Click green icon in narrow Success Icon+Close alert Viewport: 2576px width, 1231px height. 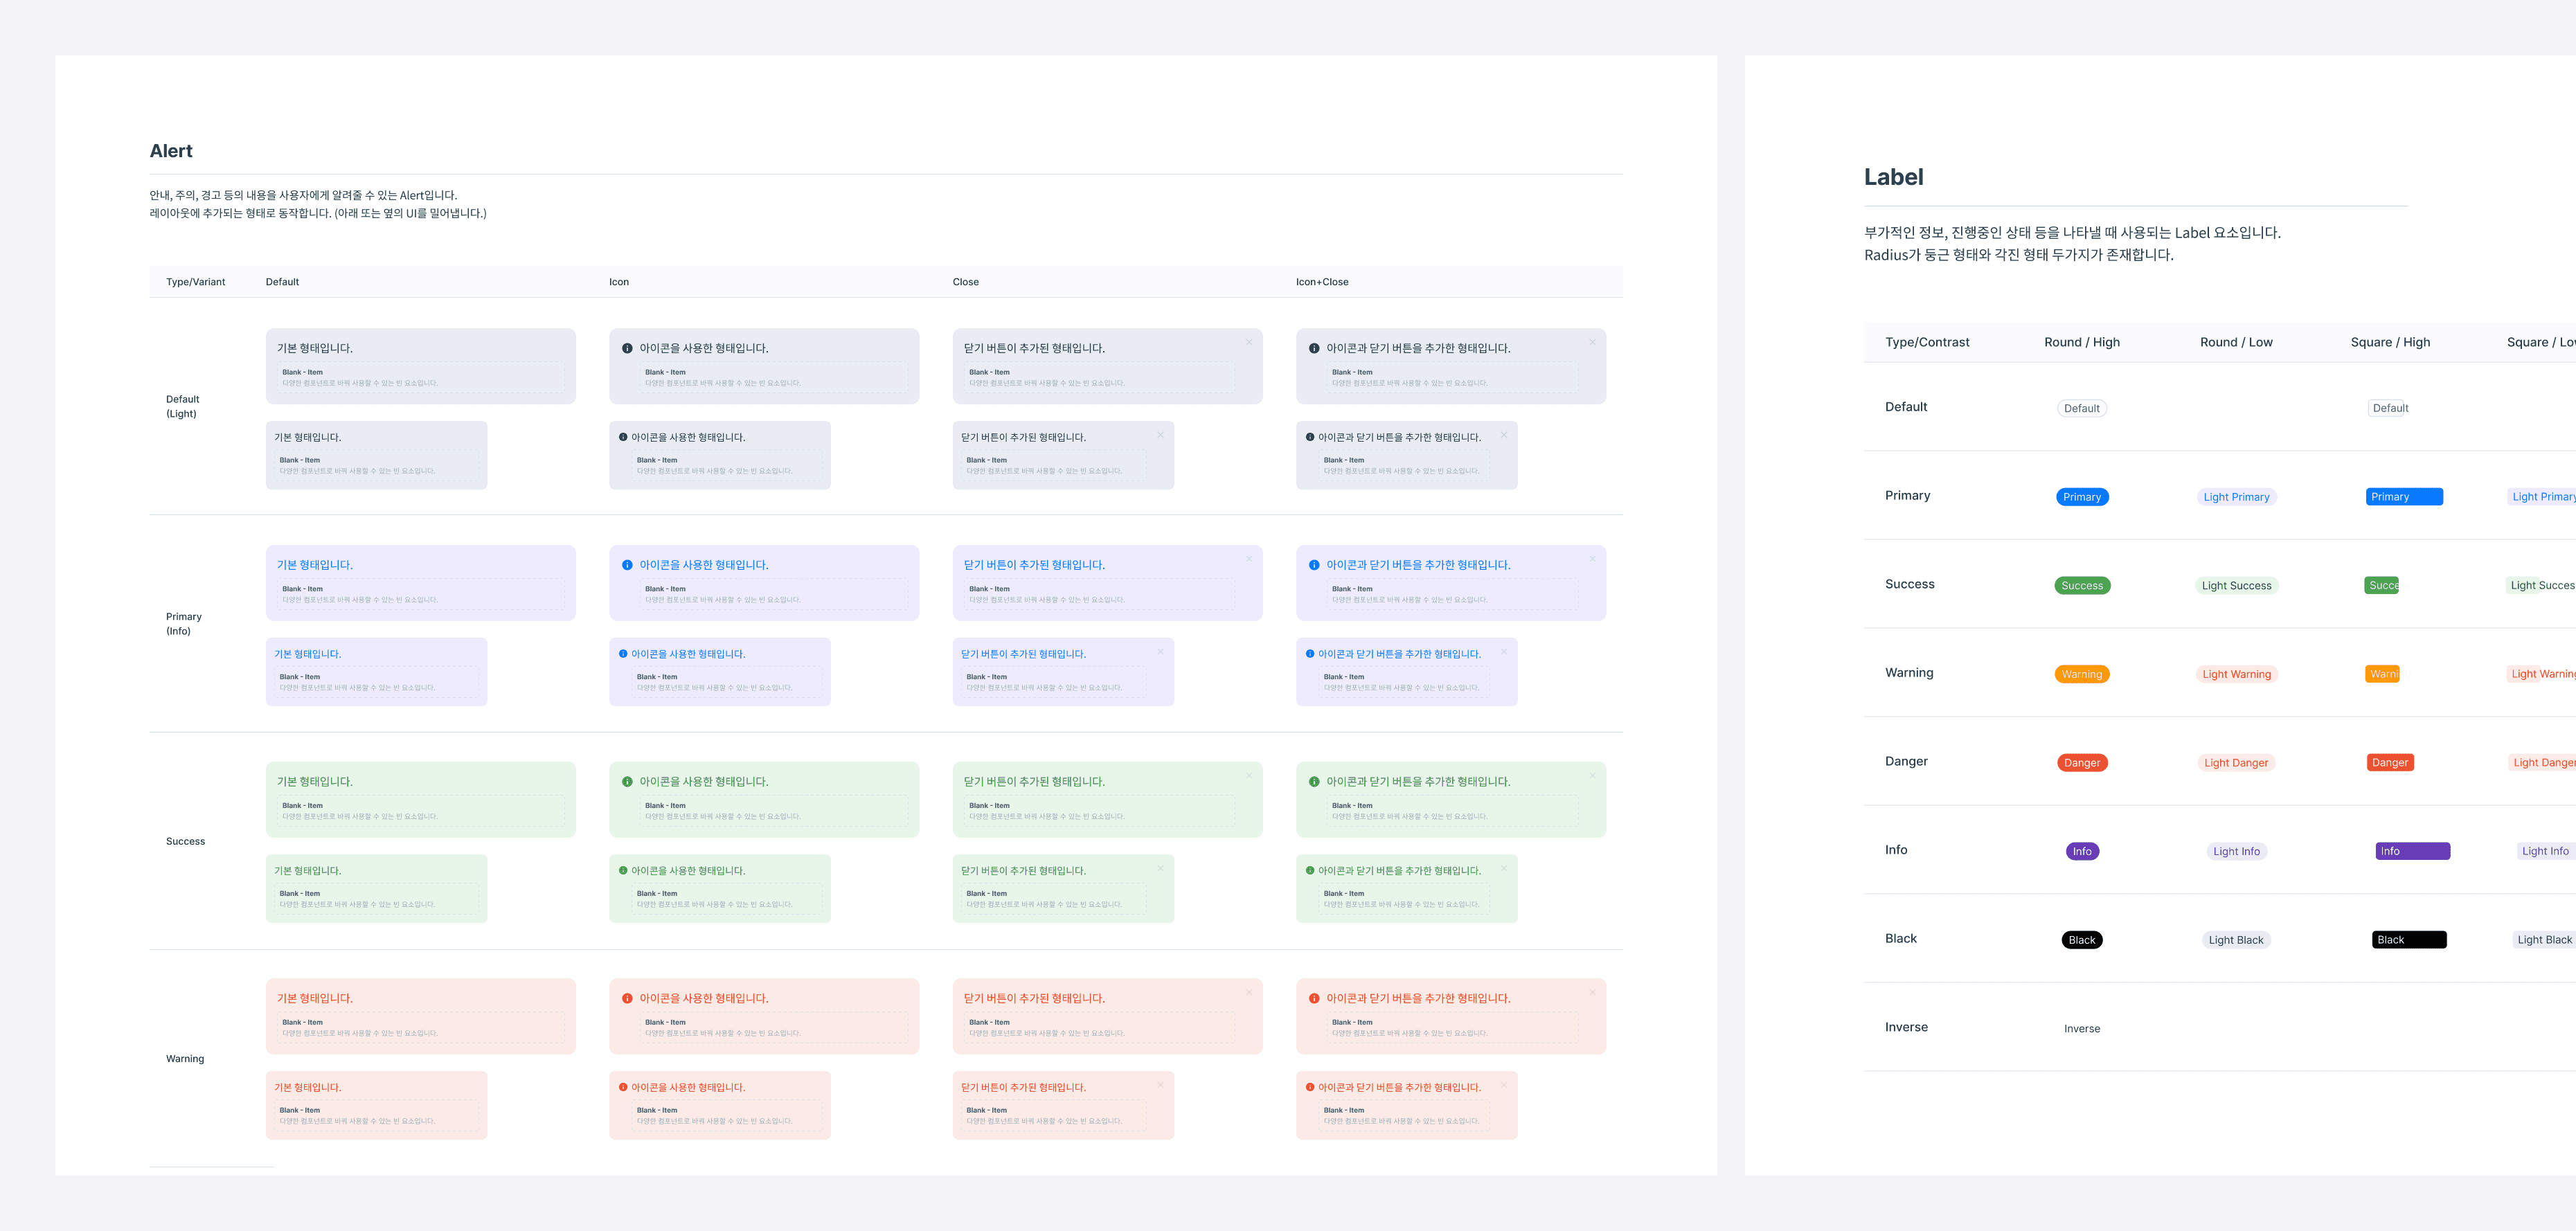[x=1310, y=871]
